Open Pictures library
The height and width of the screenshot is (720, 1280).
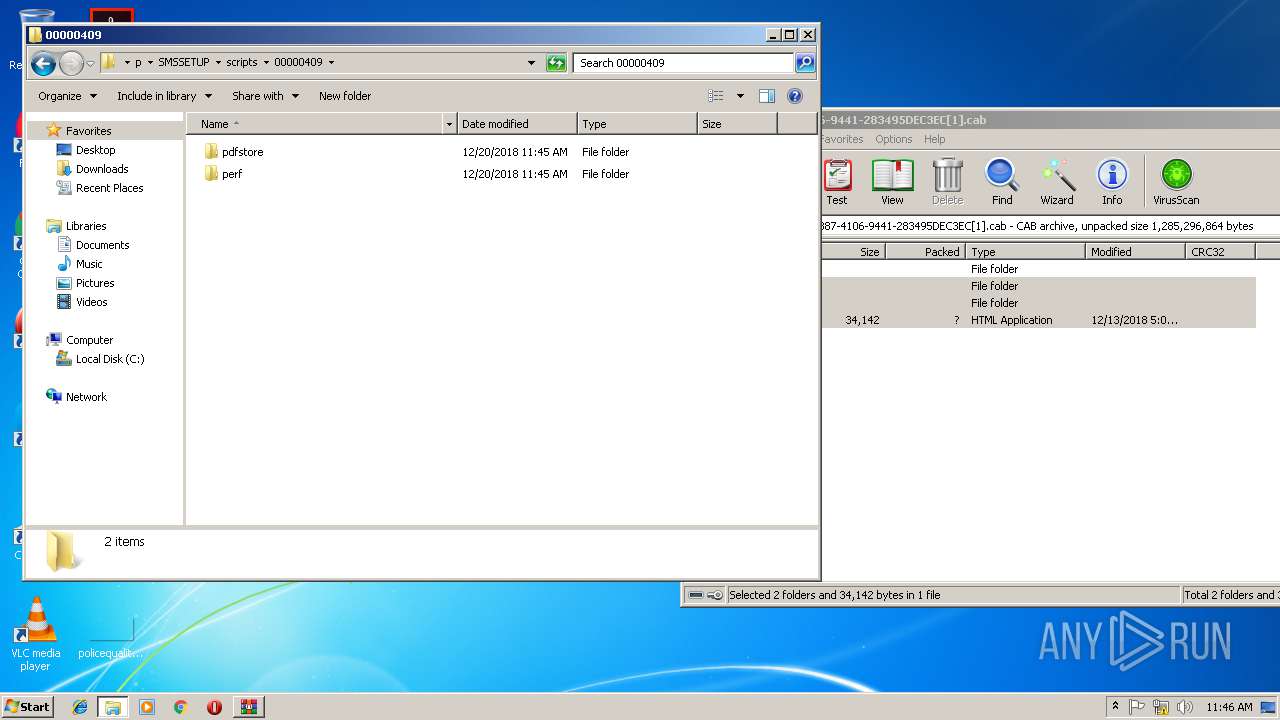(x=95, y=283)
